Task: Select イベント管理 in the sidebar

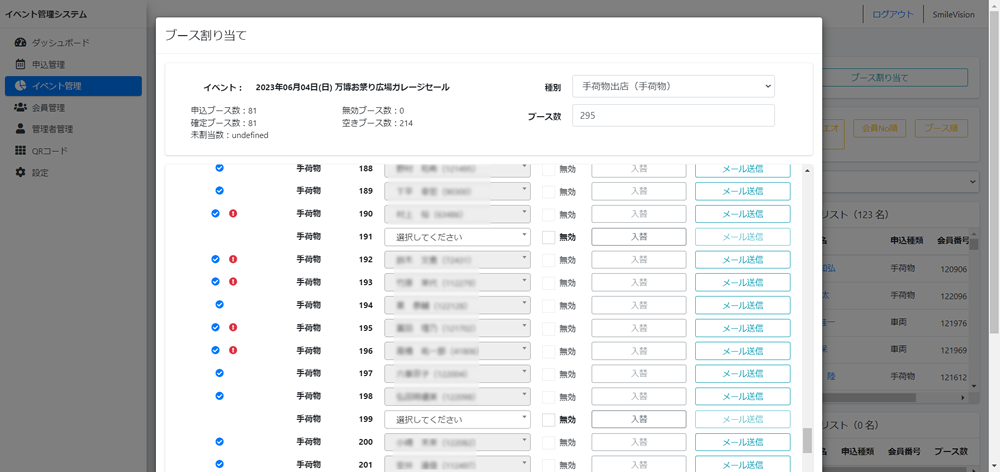Action: pos(73,86)
